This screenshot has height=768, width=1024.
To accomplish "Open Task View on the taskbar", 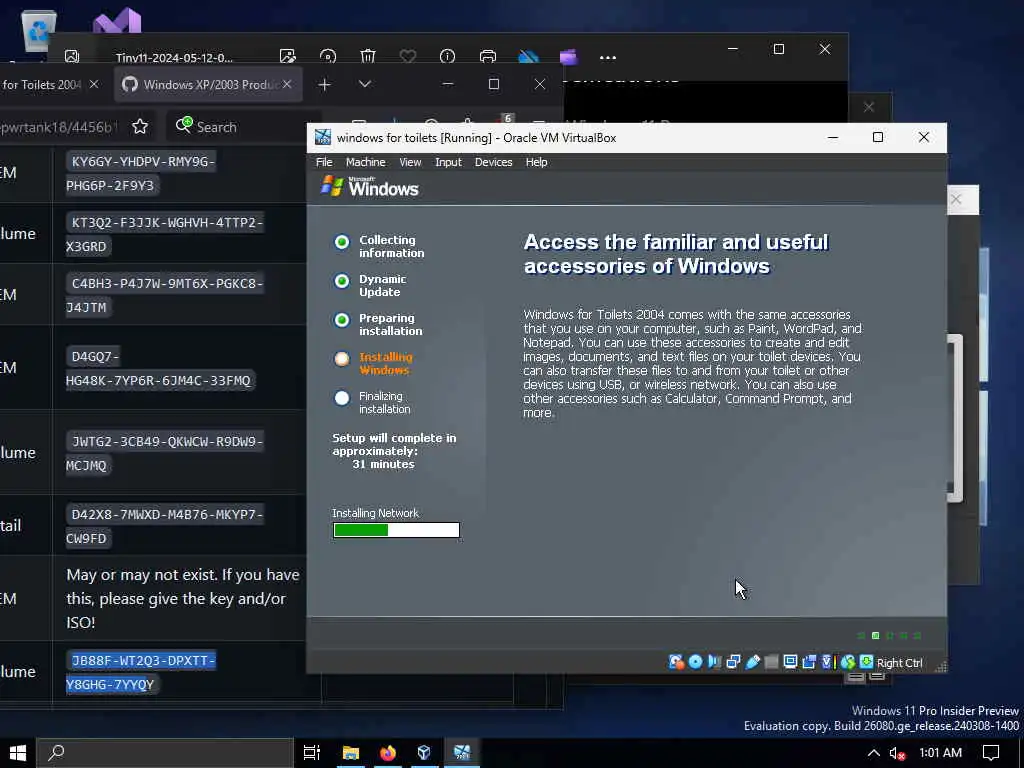I will coord(312,753).
